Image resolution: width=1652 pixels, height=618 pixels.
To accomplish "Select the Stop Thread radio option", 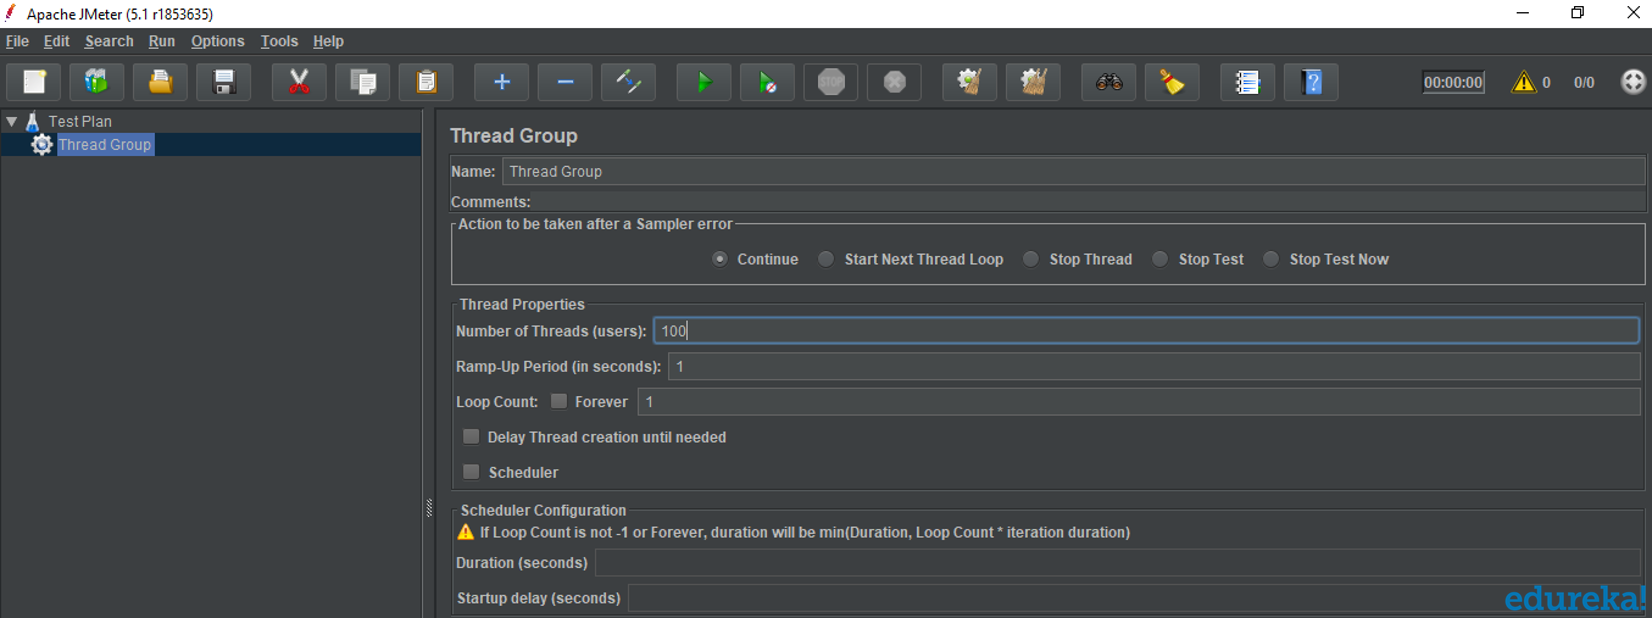I will (x=1031, y=259).
